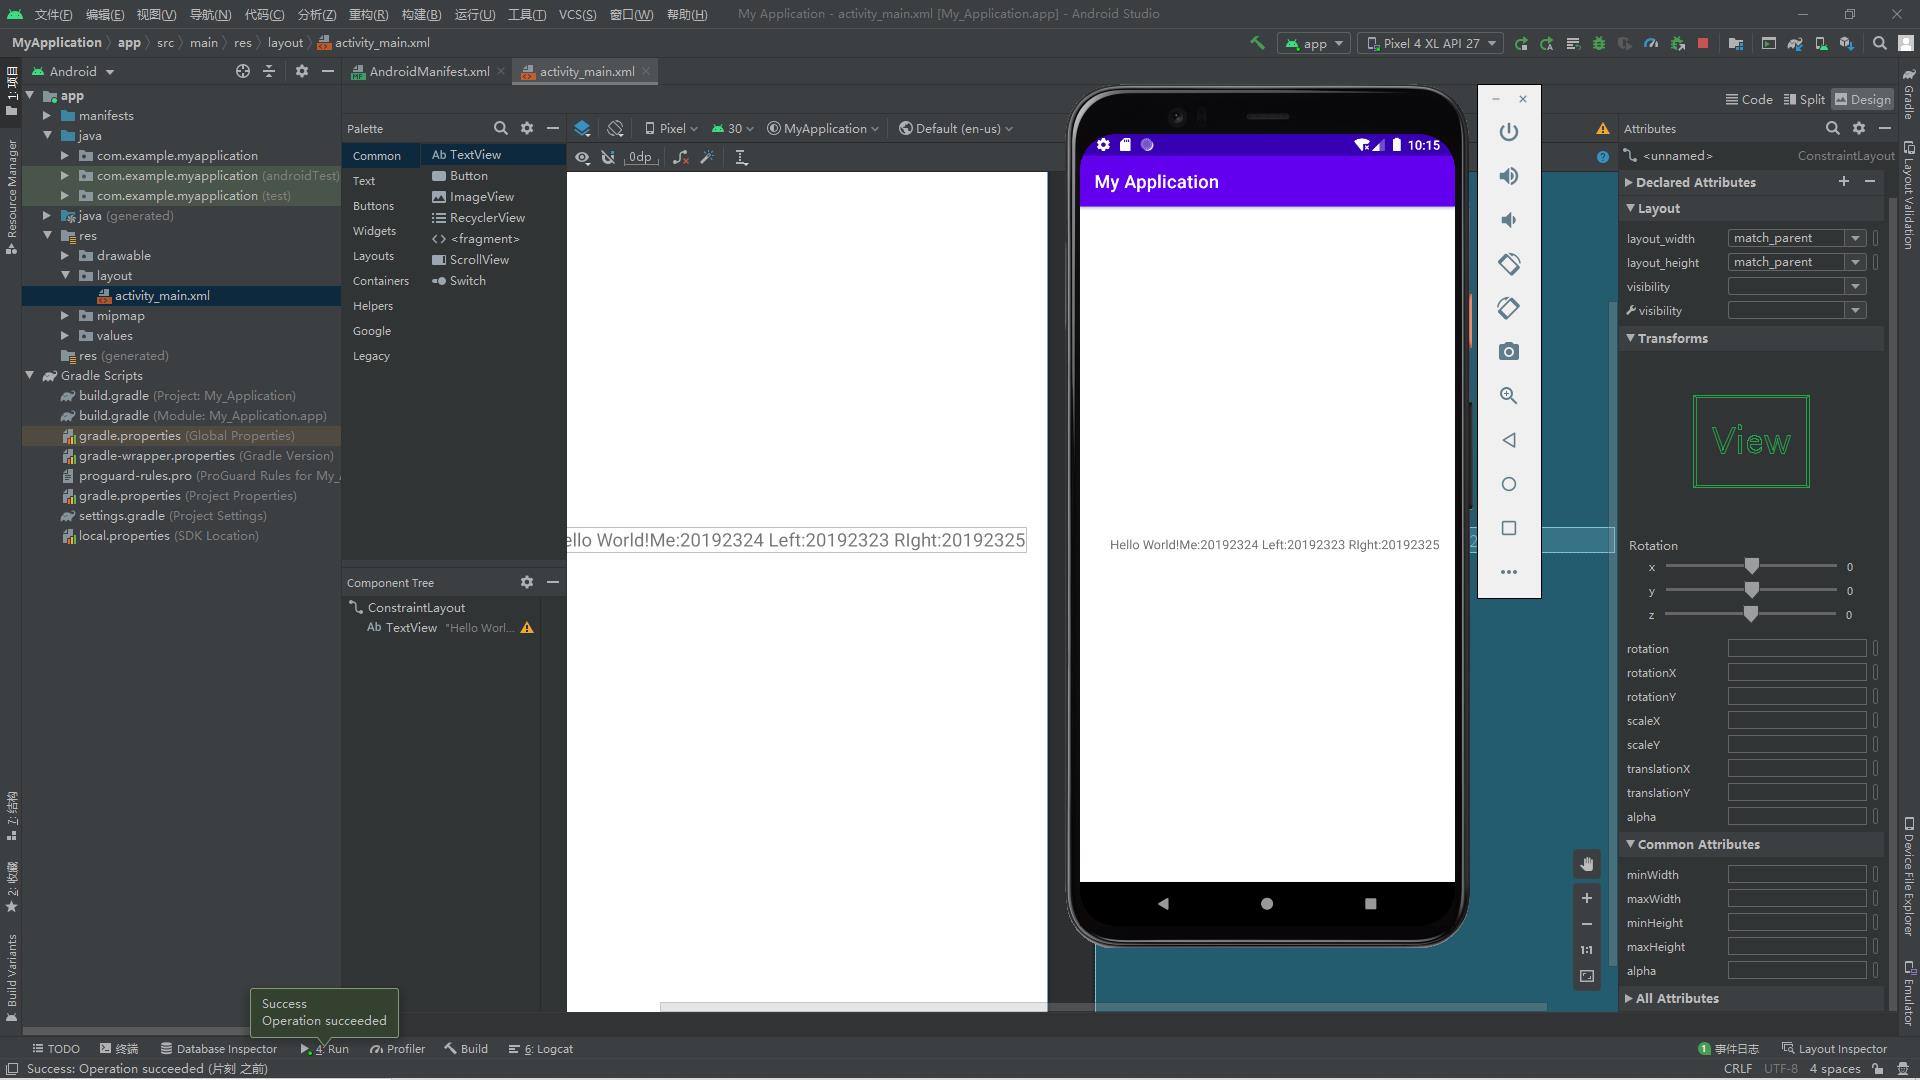
Task: Click Infer Constraints magic wand icon
Action: tap(707, 157)
